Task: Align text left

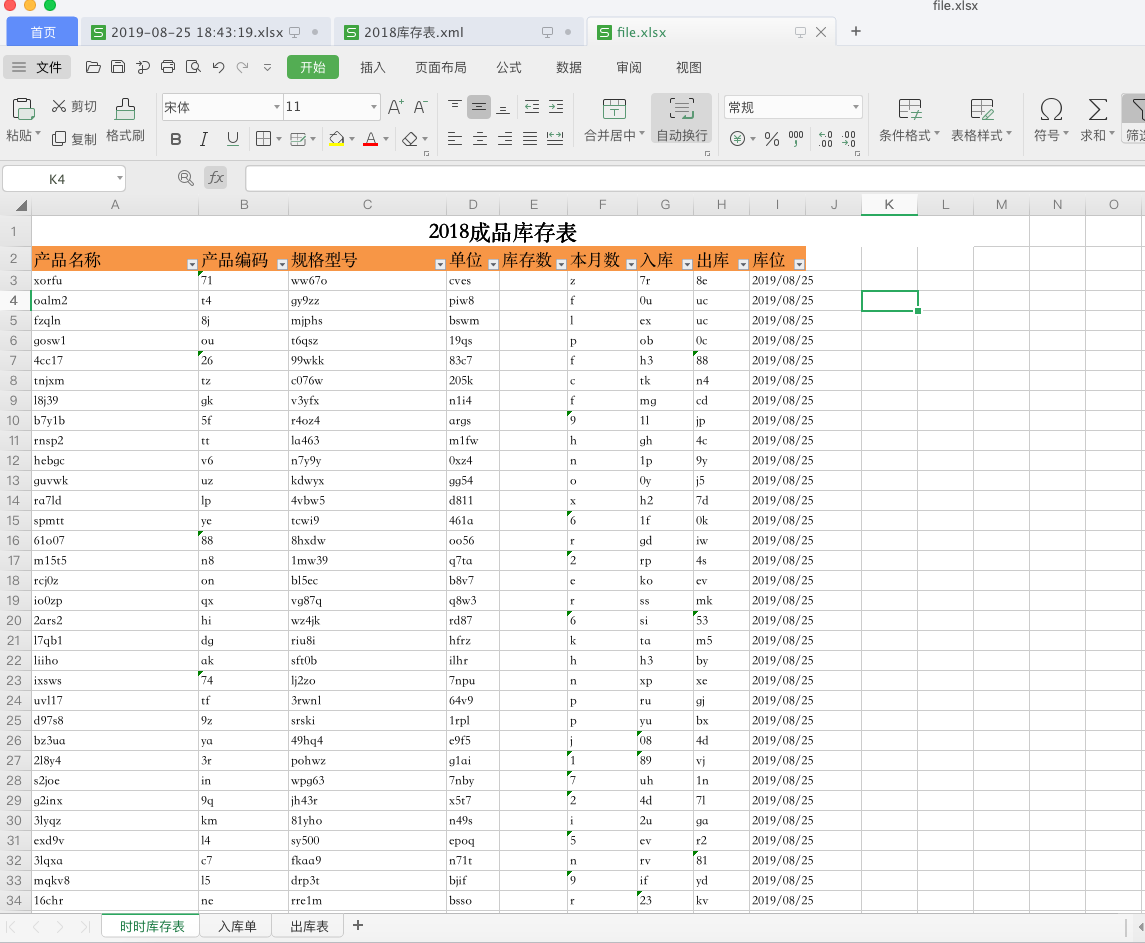Action: click(454, 139)
